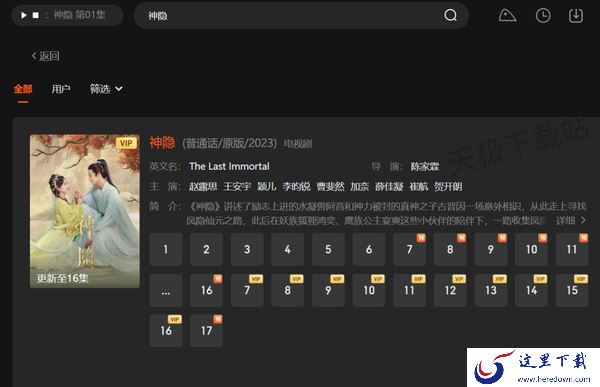The height and width of the screenshot is (387, 600).
Task: Play preview episode 8 with orange badge
Action: [450, 249]
